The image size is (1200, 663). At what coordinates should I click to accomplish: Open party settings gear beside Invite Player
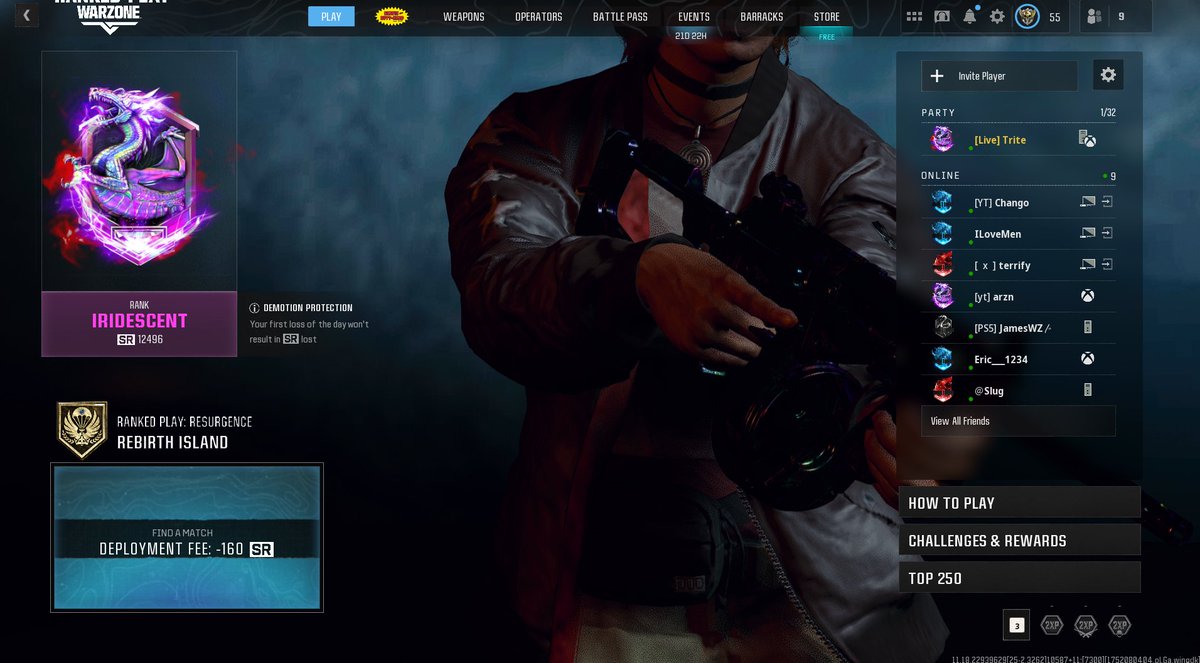click(1108, 75)
